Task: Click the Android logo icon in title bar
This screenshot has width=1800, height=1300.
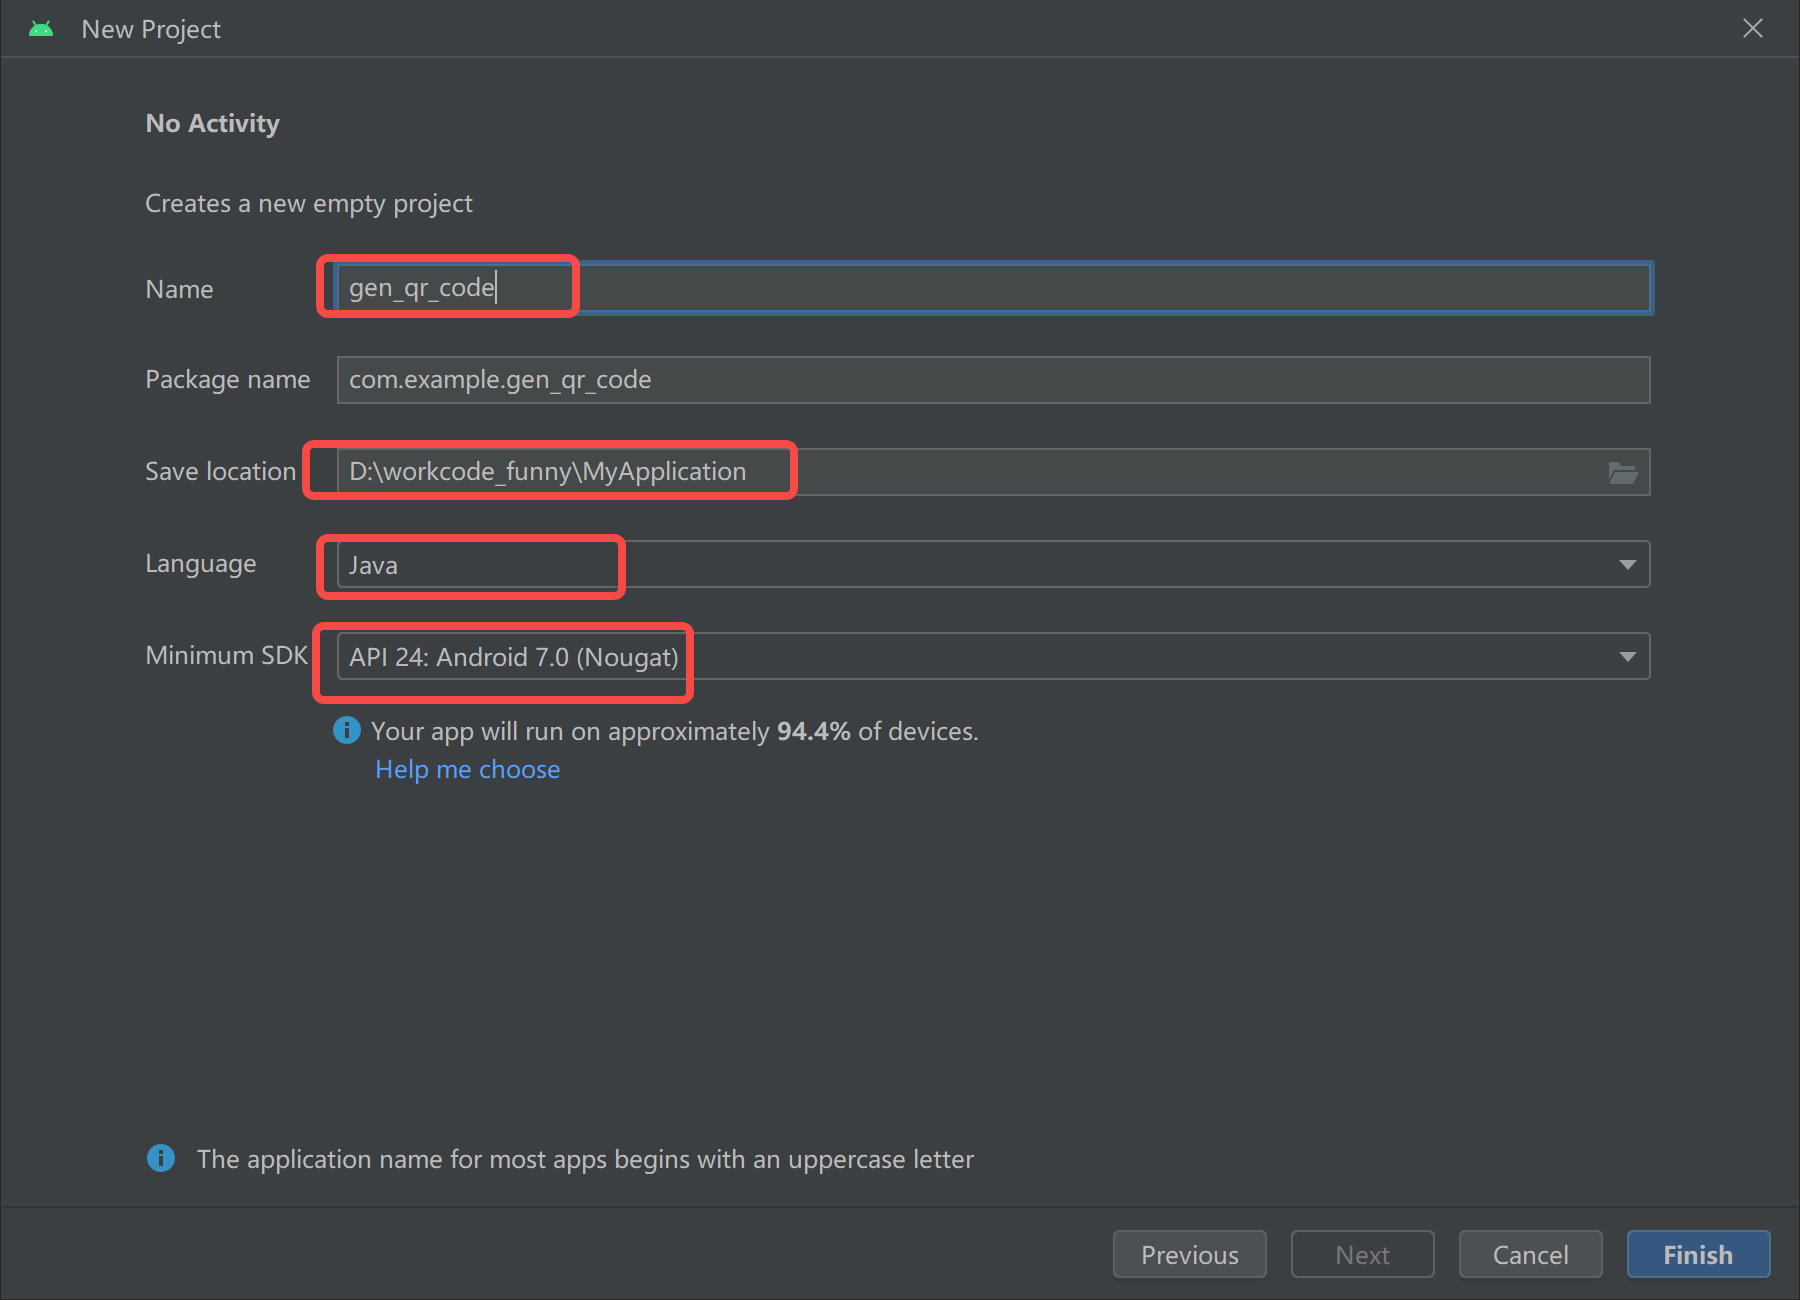Action: point(41,29)
